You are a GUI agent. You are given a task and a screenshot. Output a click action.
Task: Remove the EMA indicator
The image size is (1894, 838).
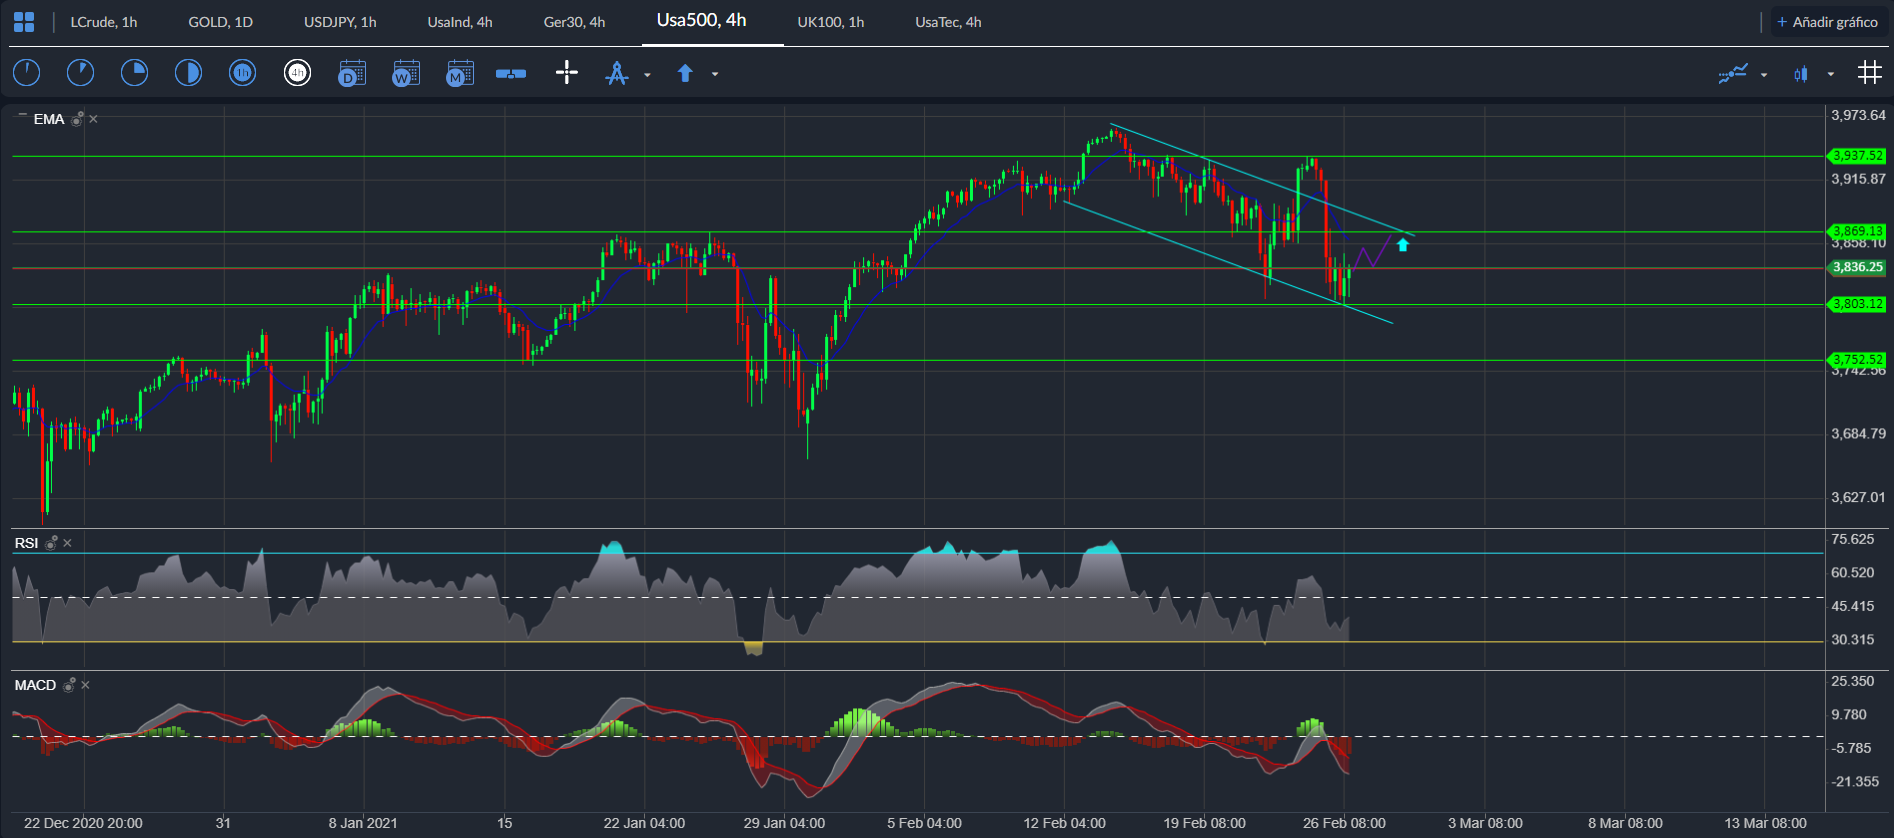click(x=94, y=119)
